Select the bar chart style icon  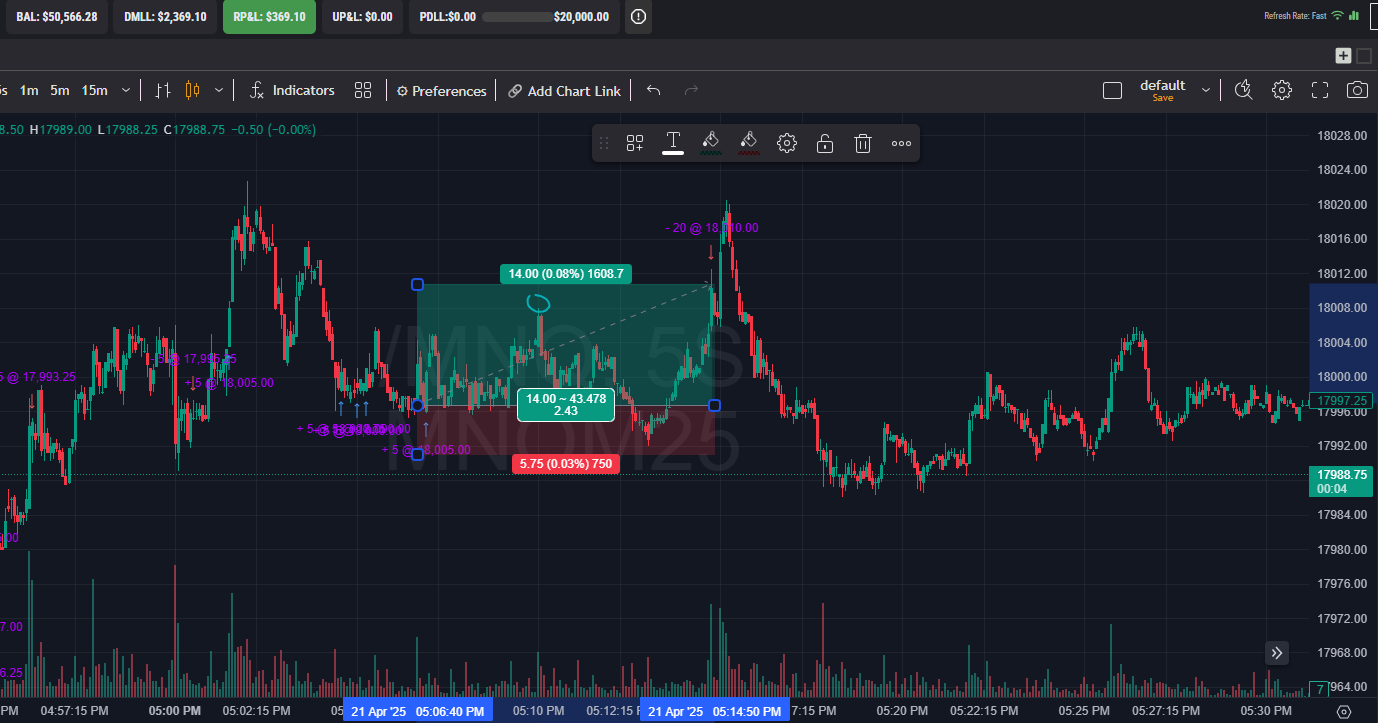coord(163,90)
